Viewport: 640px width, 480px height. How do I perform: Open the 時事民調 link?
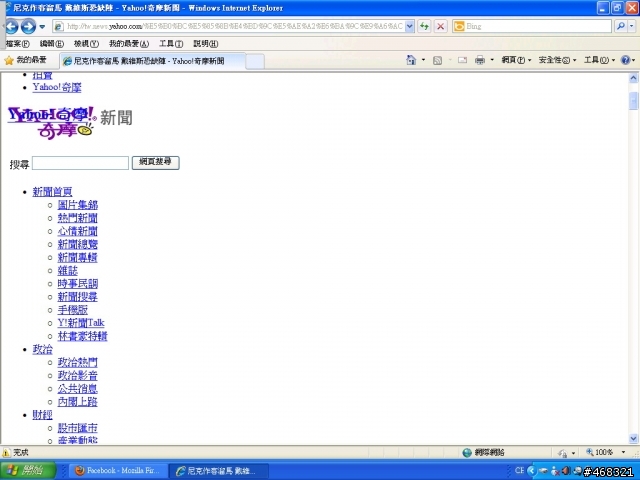78,283
